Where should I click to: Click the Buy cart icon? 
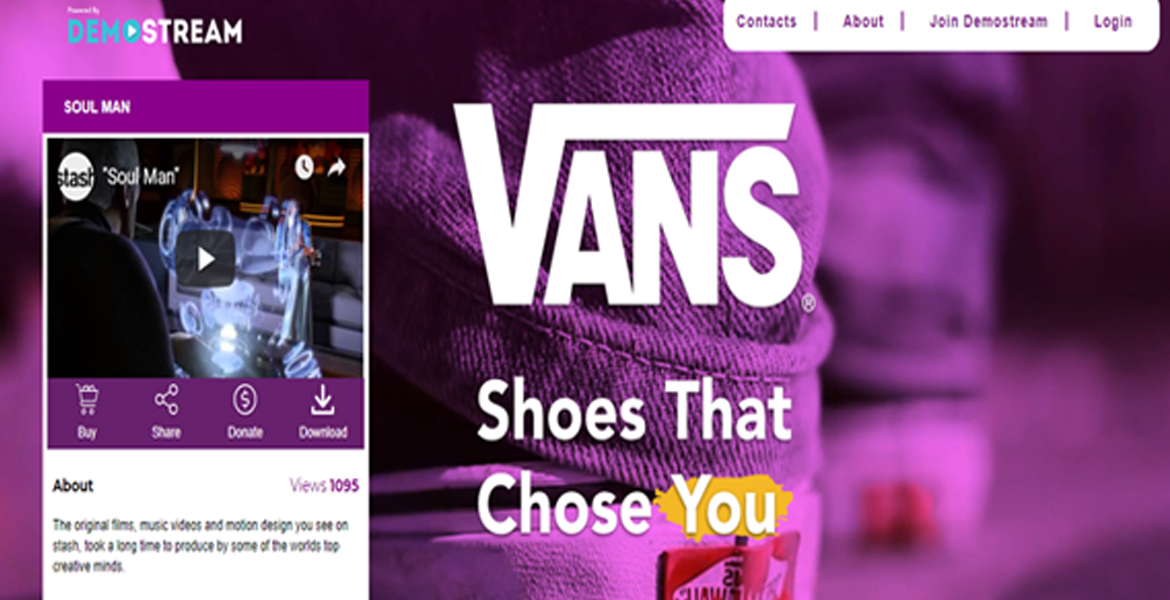[x=87, y=399]
